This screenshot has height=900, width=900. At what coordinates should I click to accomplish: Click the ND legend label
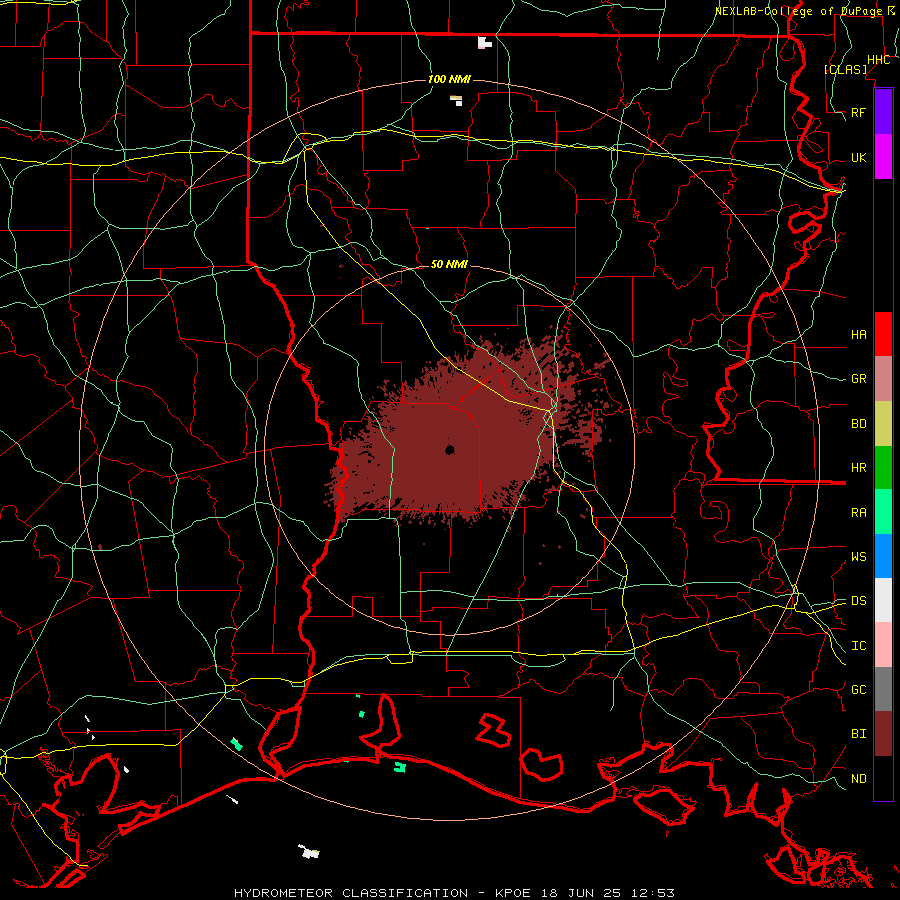click(x=858, y=778)
